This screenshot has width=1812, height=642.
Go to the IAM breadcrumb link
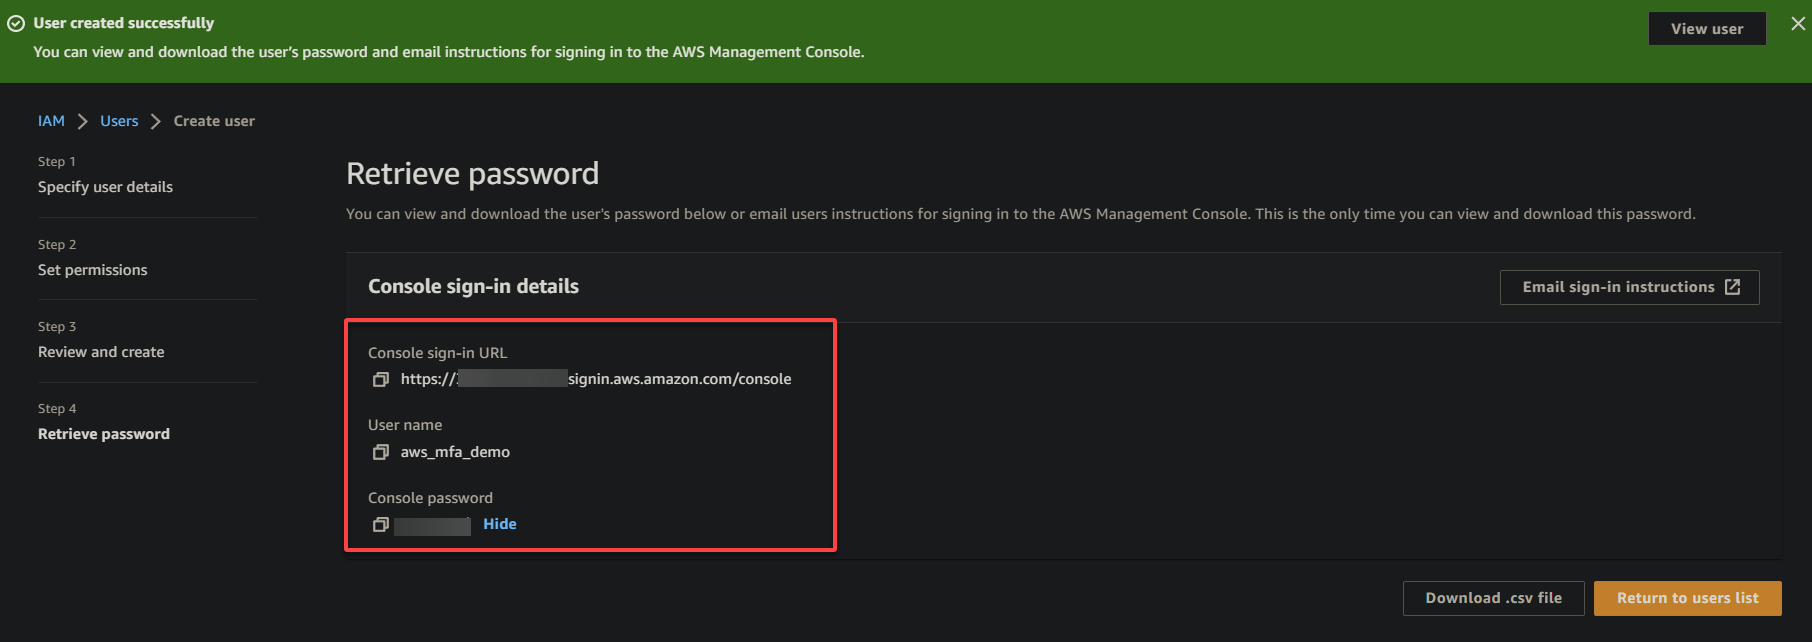coord(51,121)
